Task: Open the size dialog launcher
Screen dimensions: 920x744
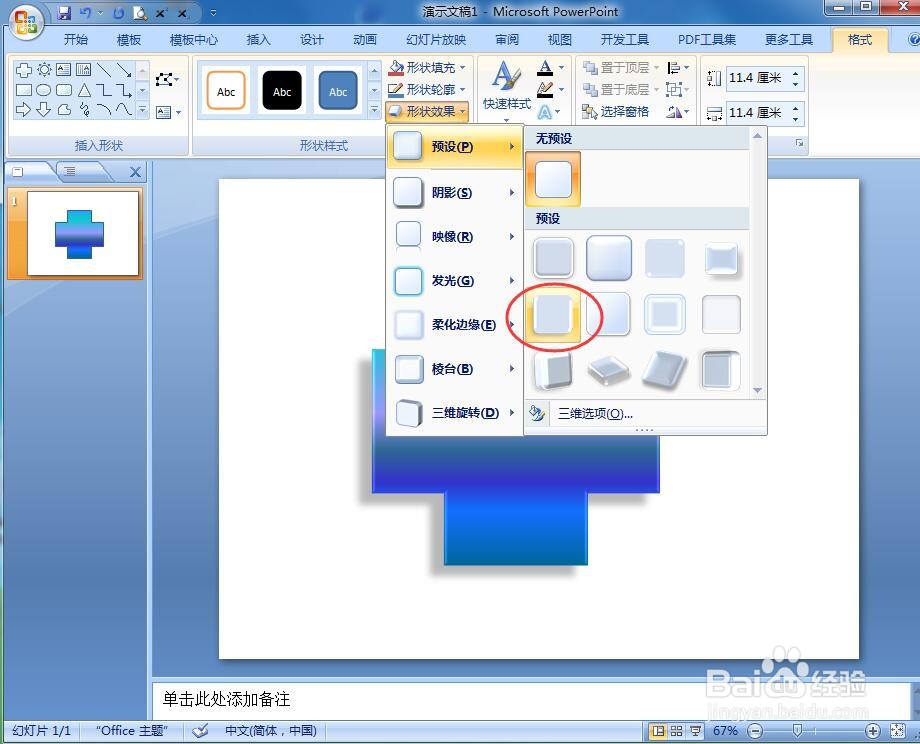Action: coord(799,143)
